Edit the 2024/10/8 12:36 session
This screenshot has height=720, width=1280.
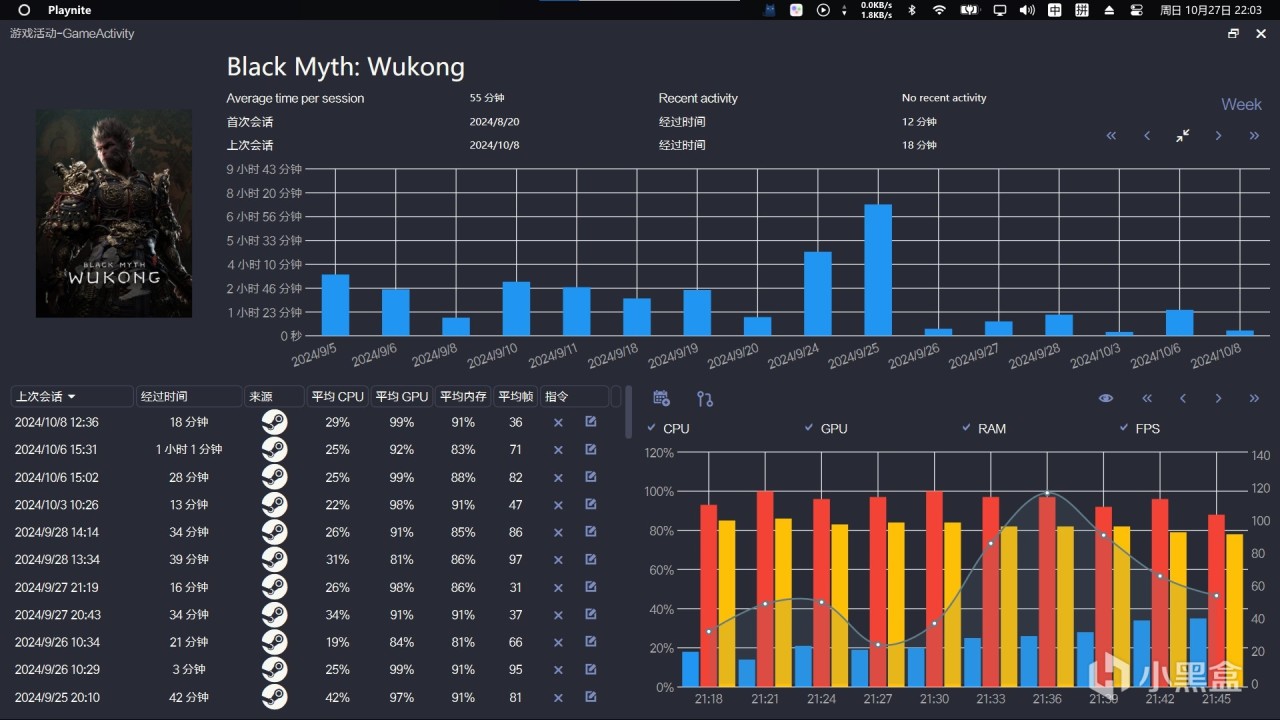click(591, 422)
